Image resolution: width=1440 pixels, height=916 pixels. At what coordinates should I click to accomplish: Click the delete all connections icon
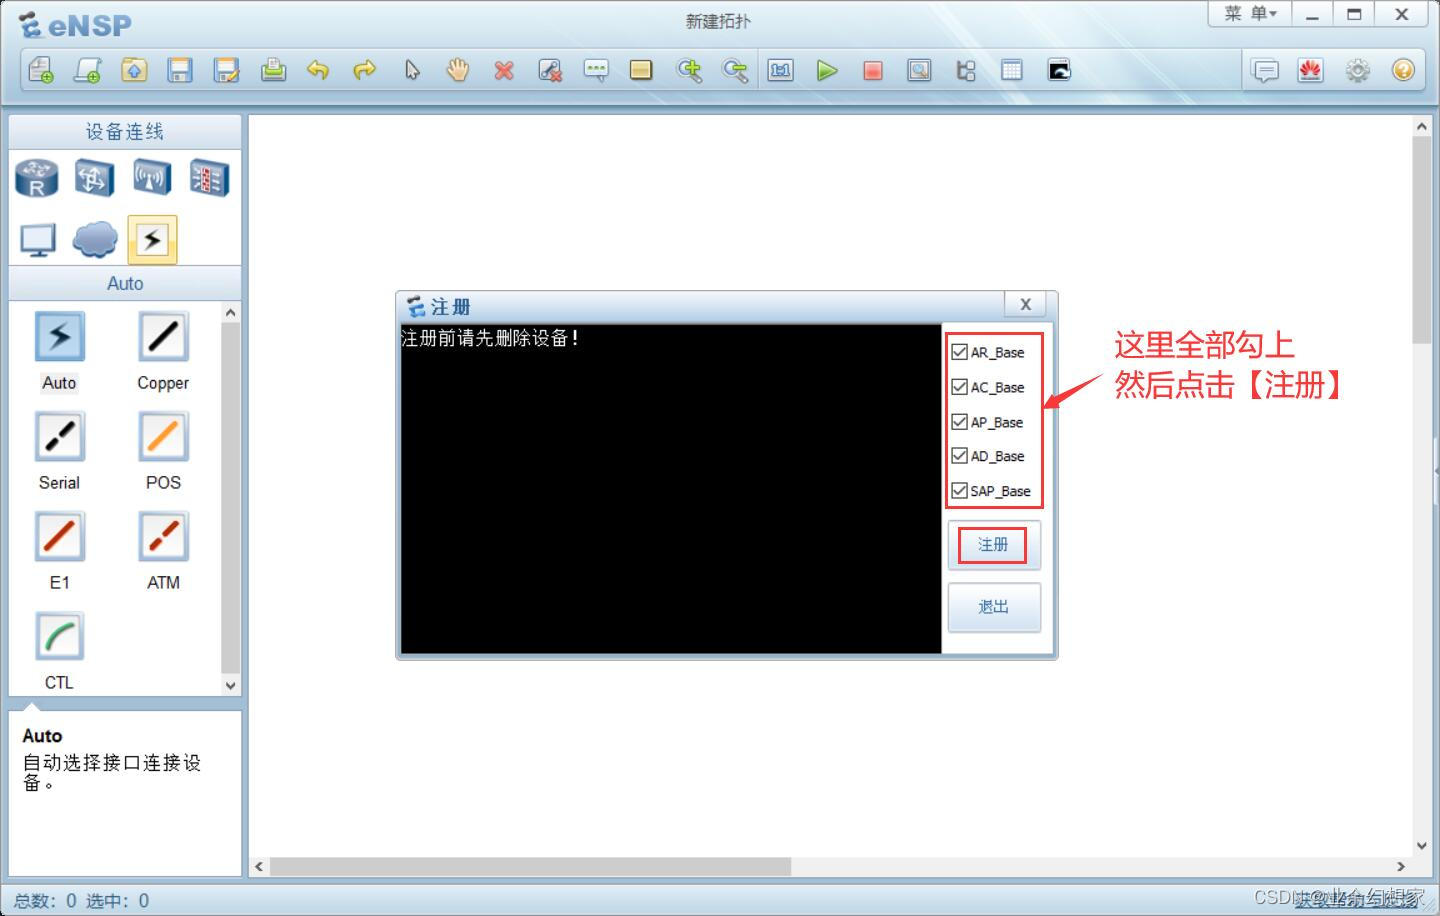550,70
